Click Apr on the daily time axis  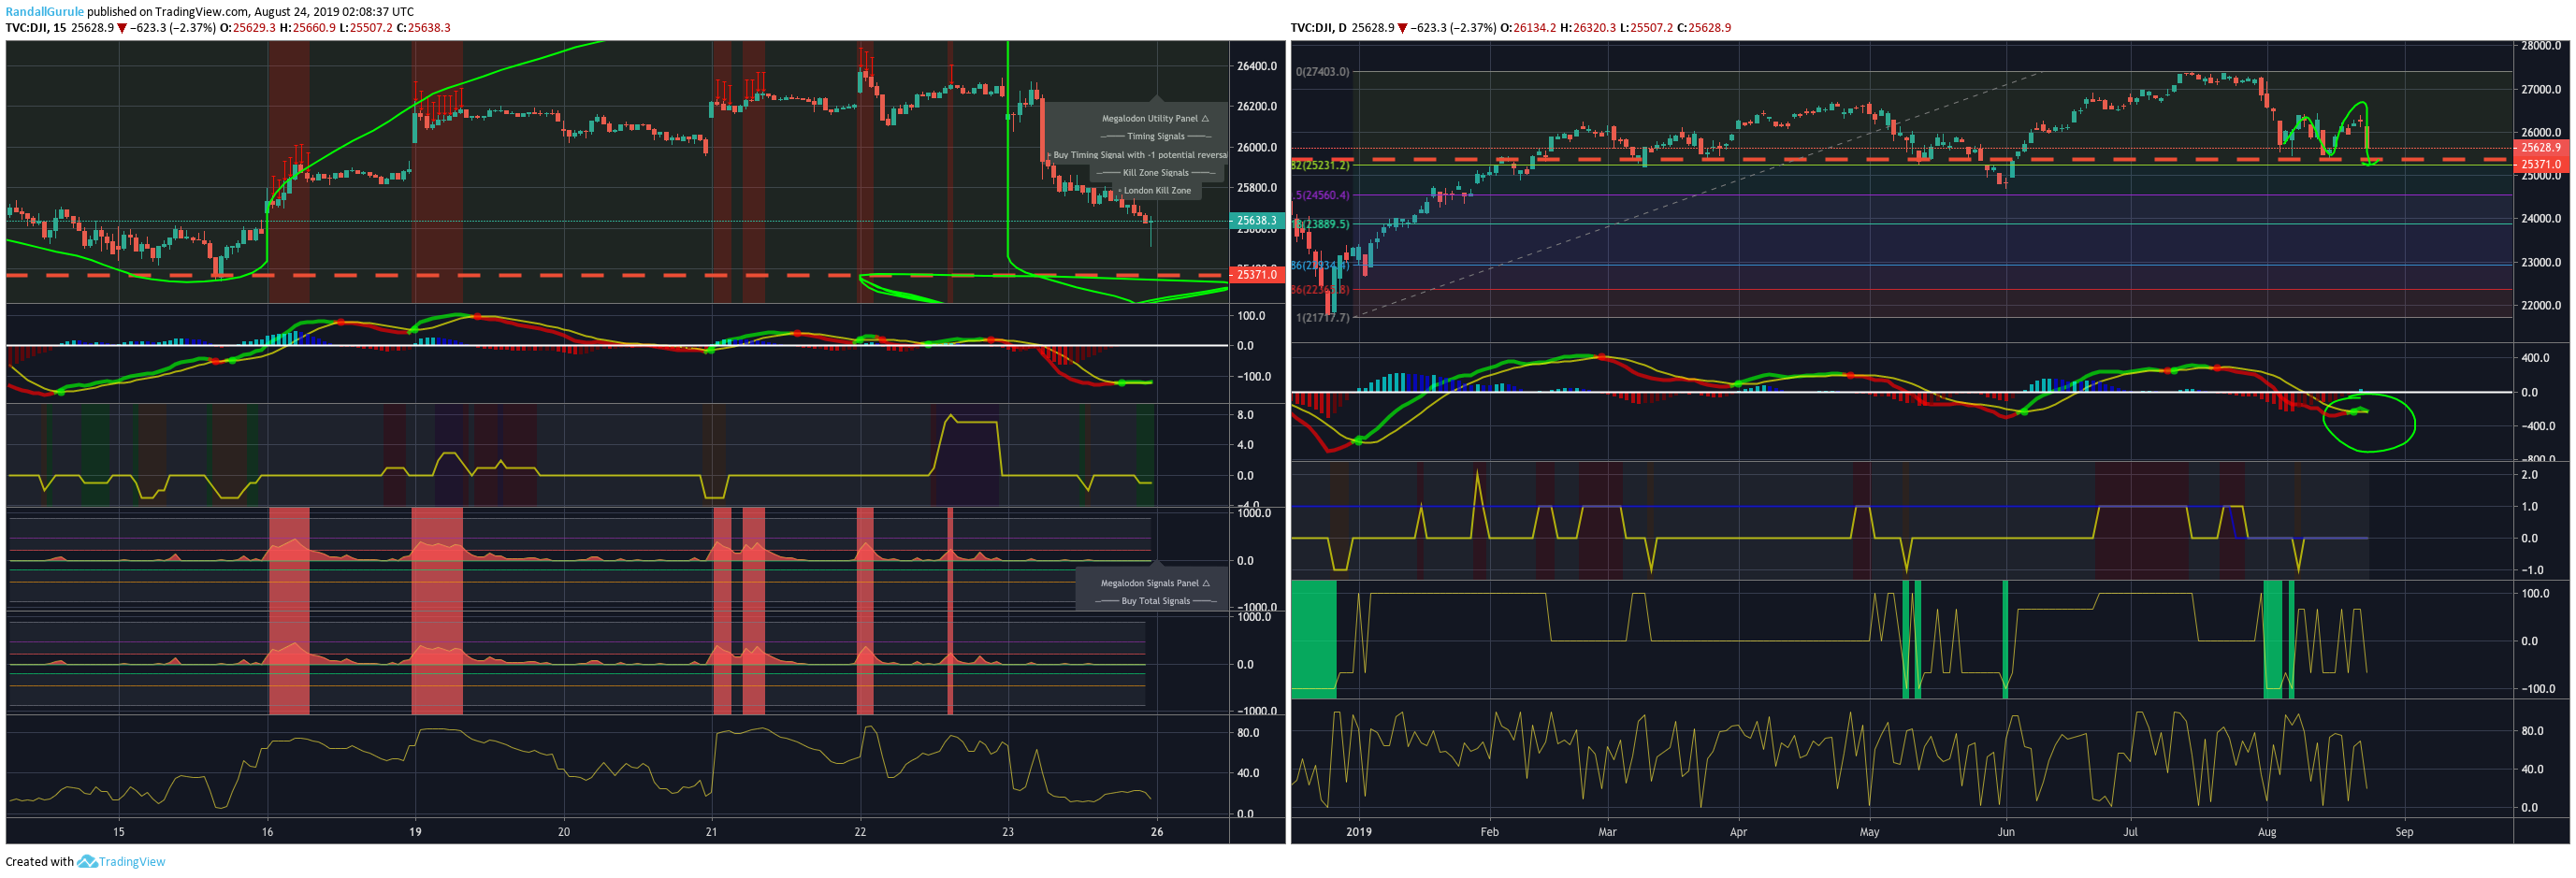(x=1738, y=831)
